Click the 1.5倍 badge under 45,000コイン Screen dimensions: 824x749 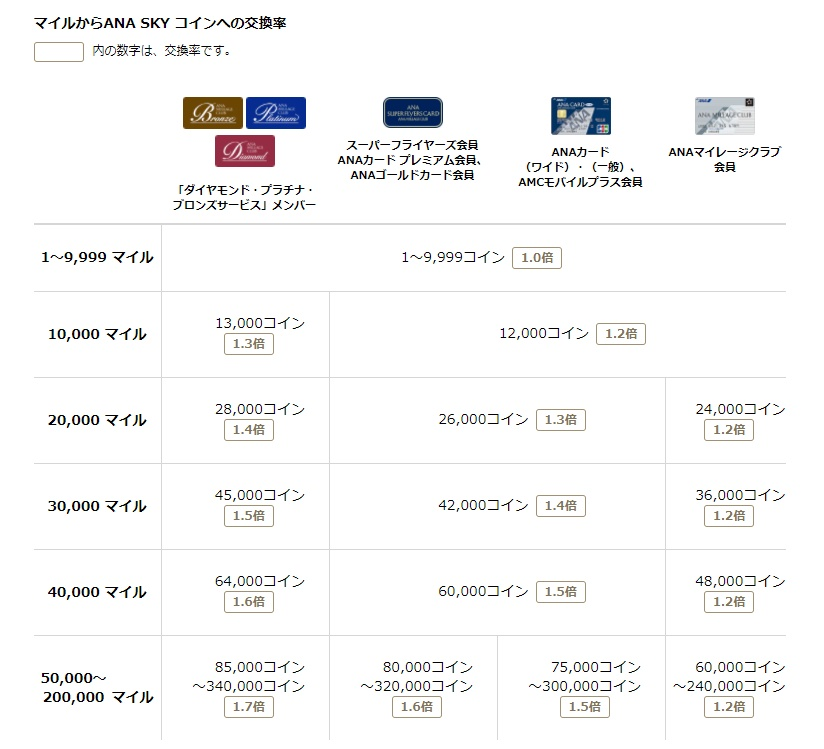tap(249, 516)
